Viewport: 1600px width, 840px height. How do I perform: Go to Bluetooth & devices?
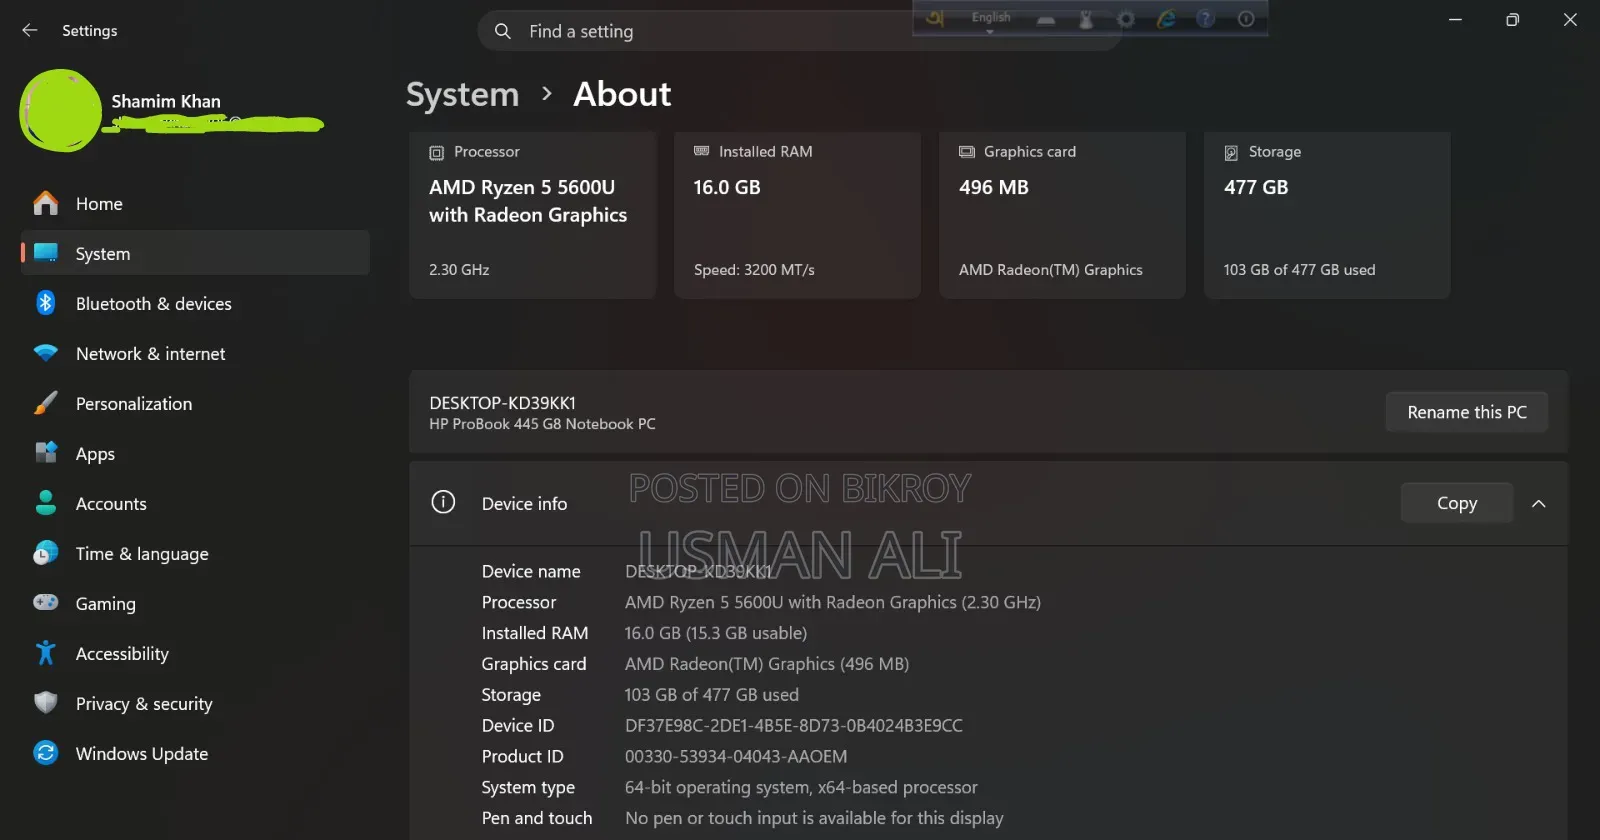pyautogui.click(x=196, y=303)
